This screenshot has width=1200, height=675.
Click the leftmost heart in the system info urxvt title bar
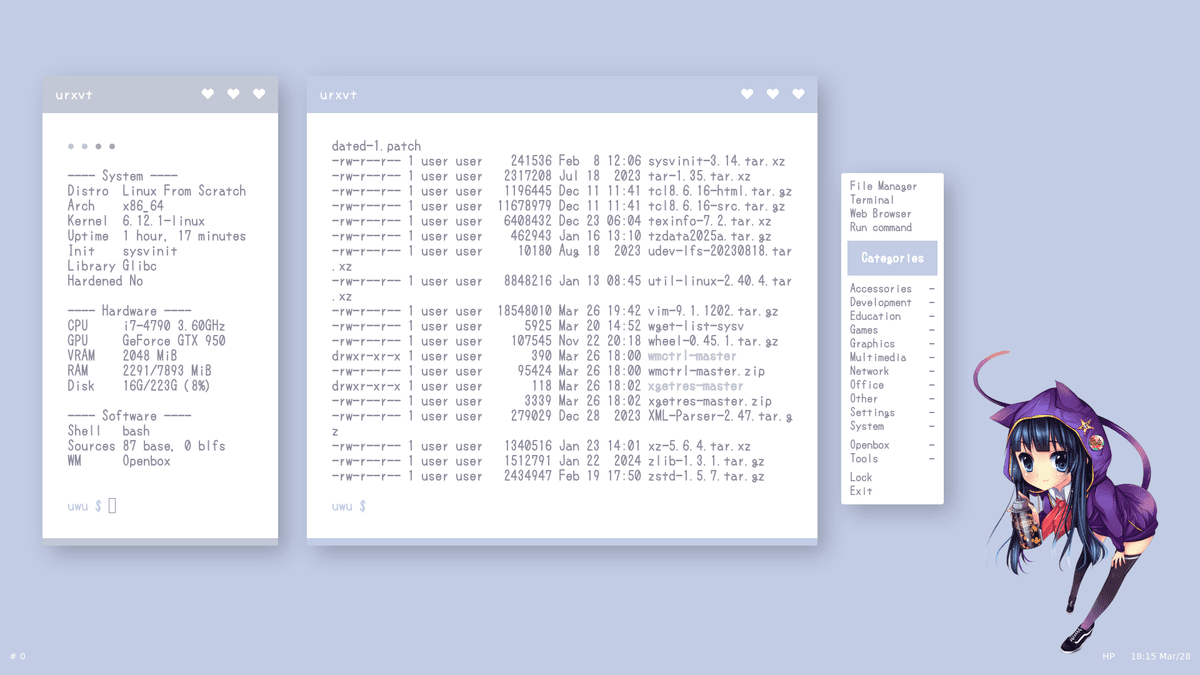pyautogui.click(x=208, y=94)
